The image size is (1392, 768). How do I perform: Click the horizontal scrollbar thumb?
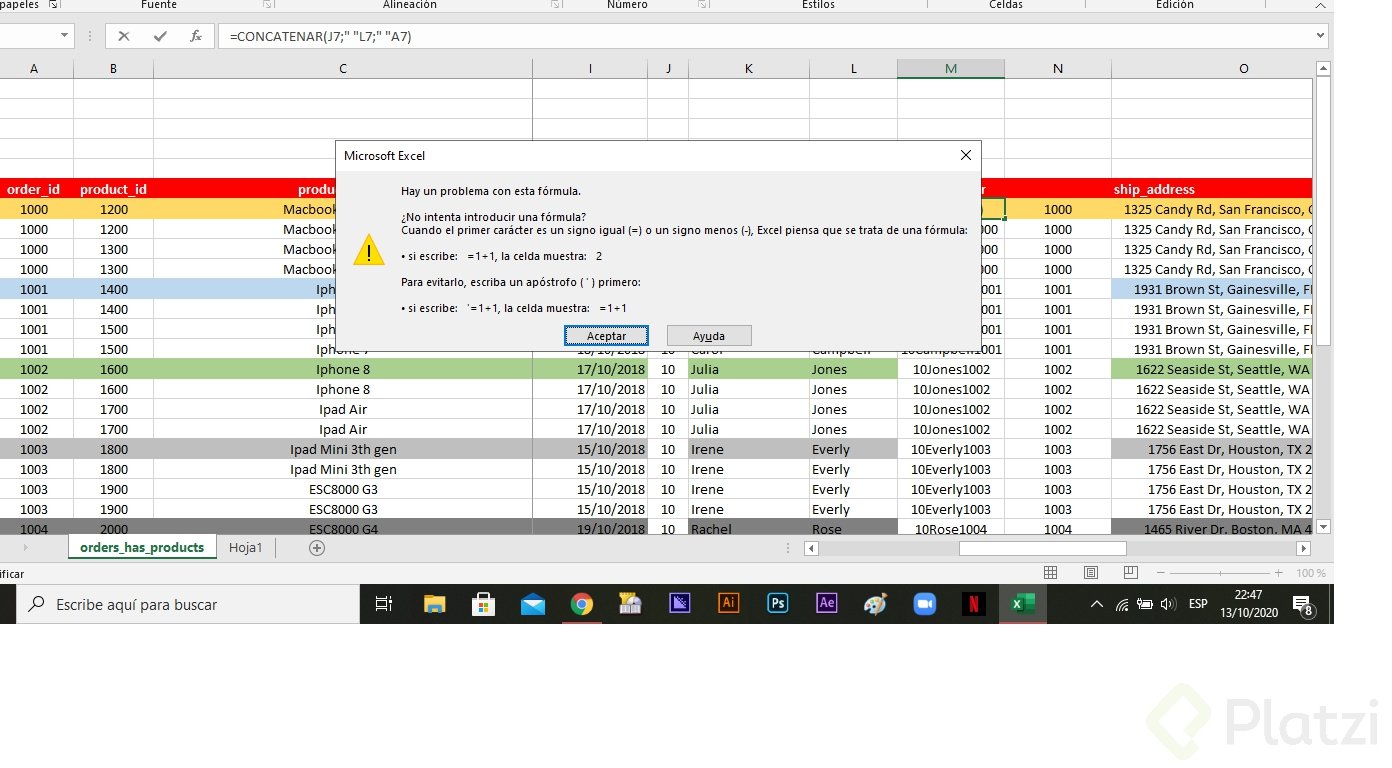pyautogui.click(x=1042, y=548)
